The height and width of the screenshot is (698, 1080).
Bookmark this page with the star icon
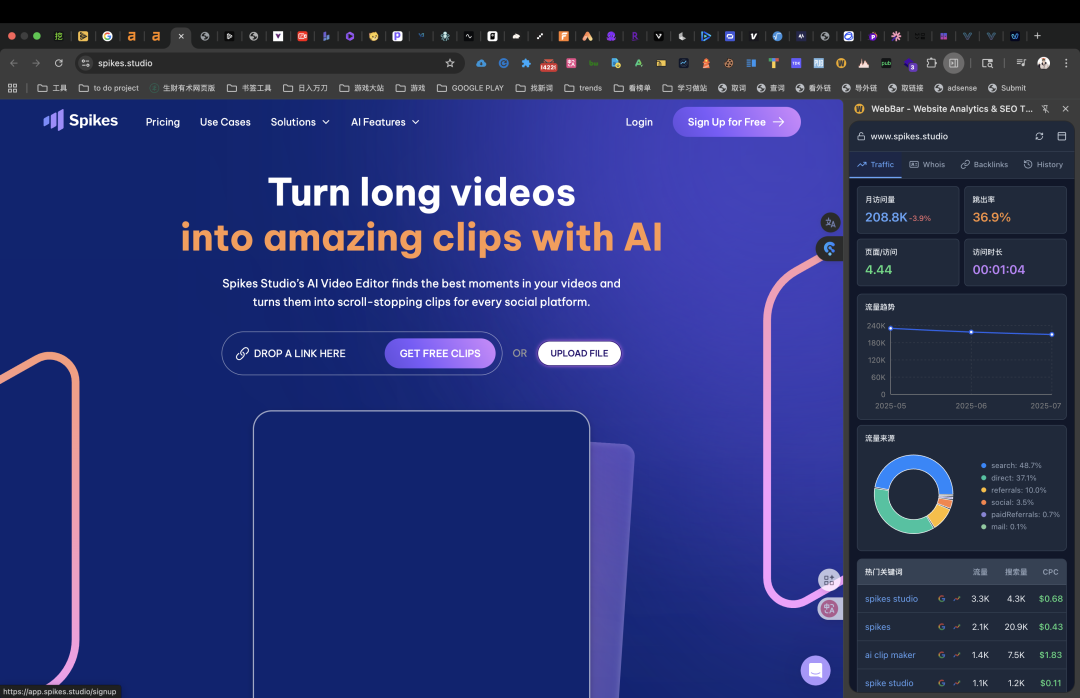pyautogui.click(x=450, y=63)
